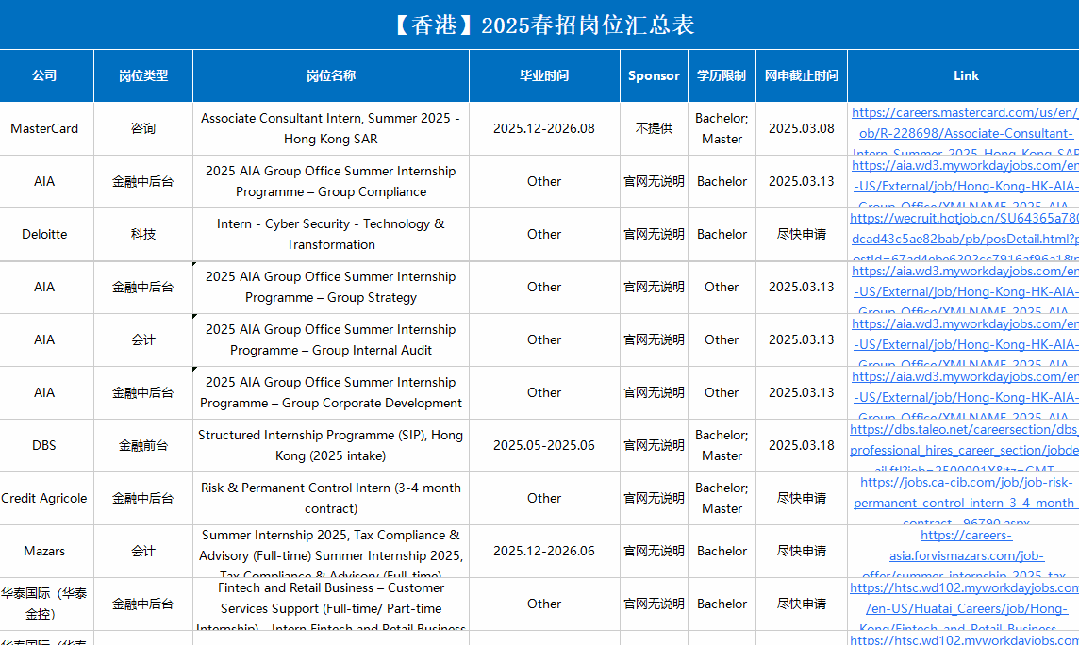Click the 公司 column header
This screenshot has height=645, width=1079.
pyautogui.click(x=46, y=76)
